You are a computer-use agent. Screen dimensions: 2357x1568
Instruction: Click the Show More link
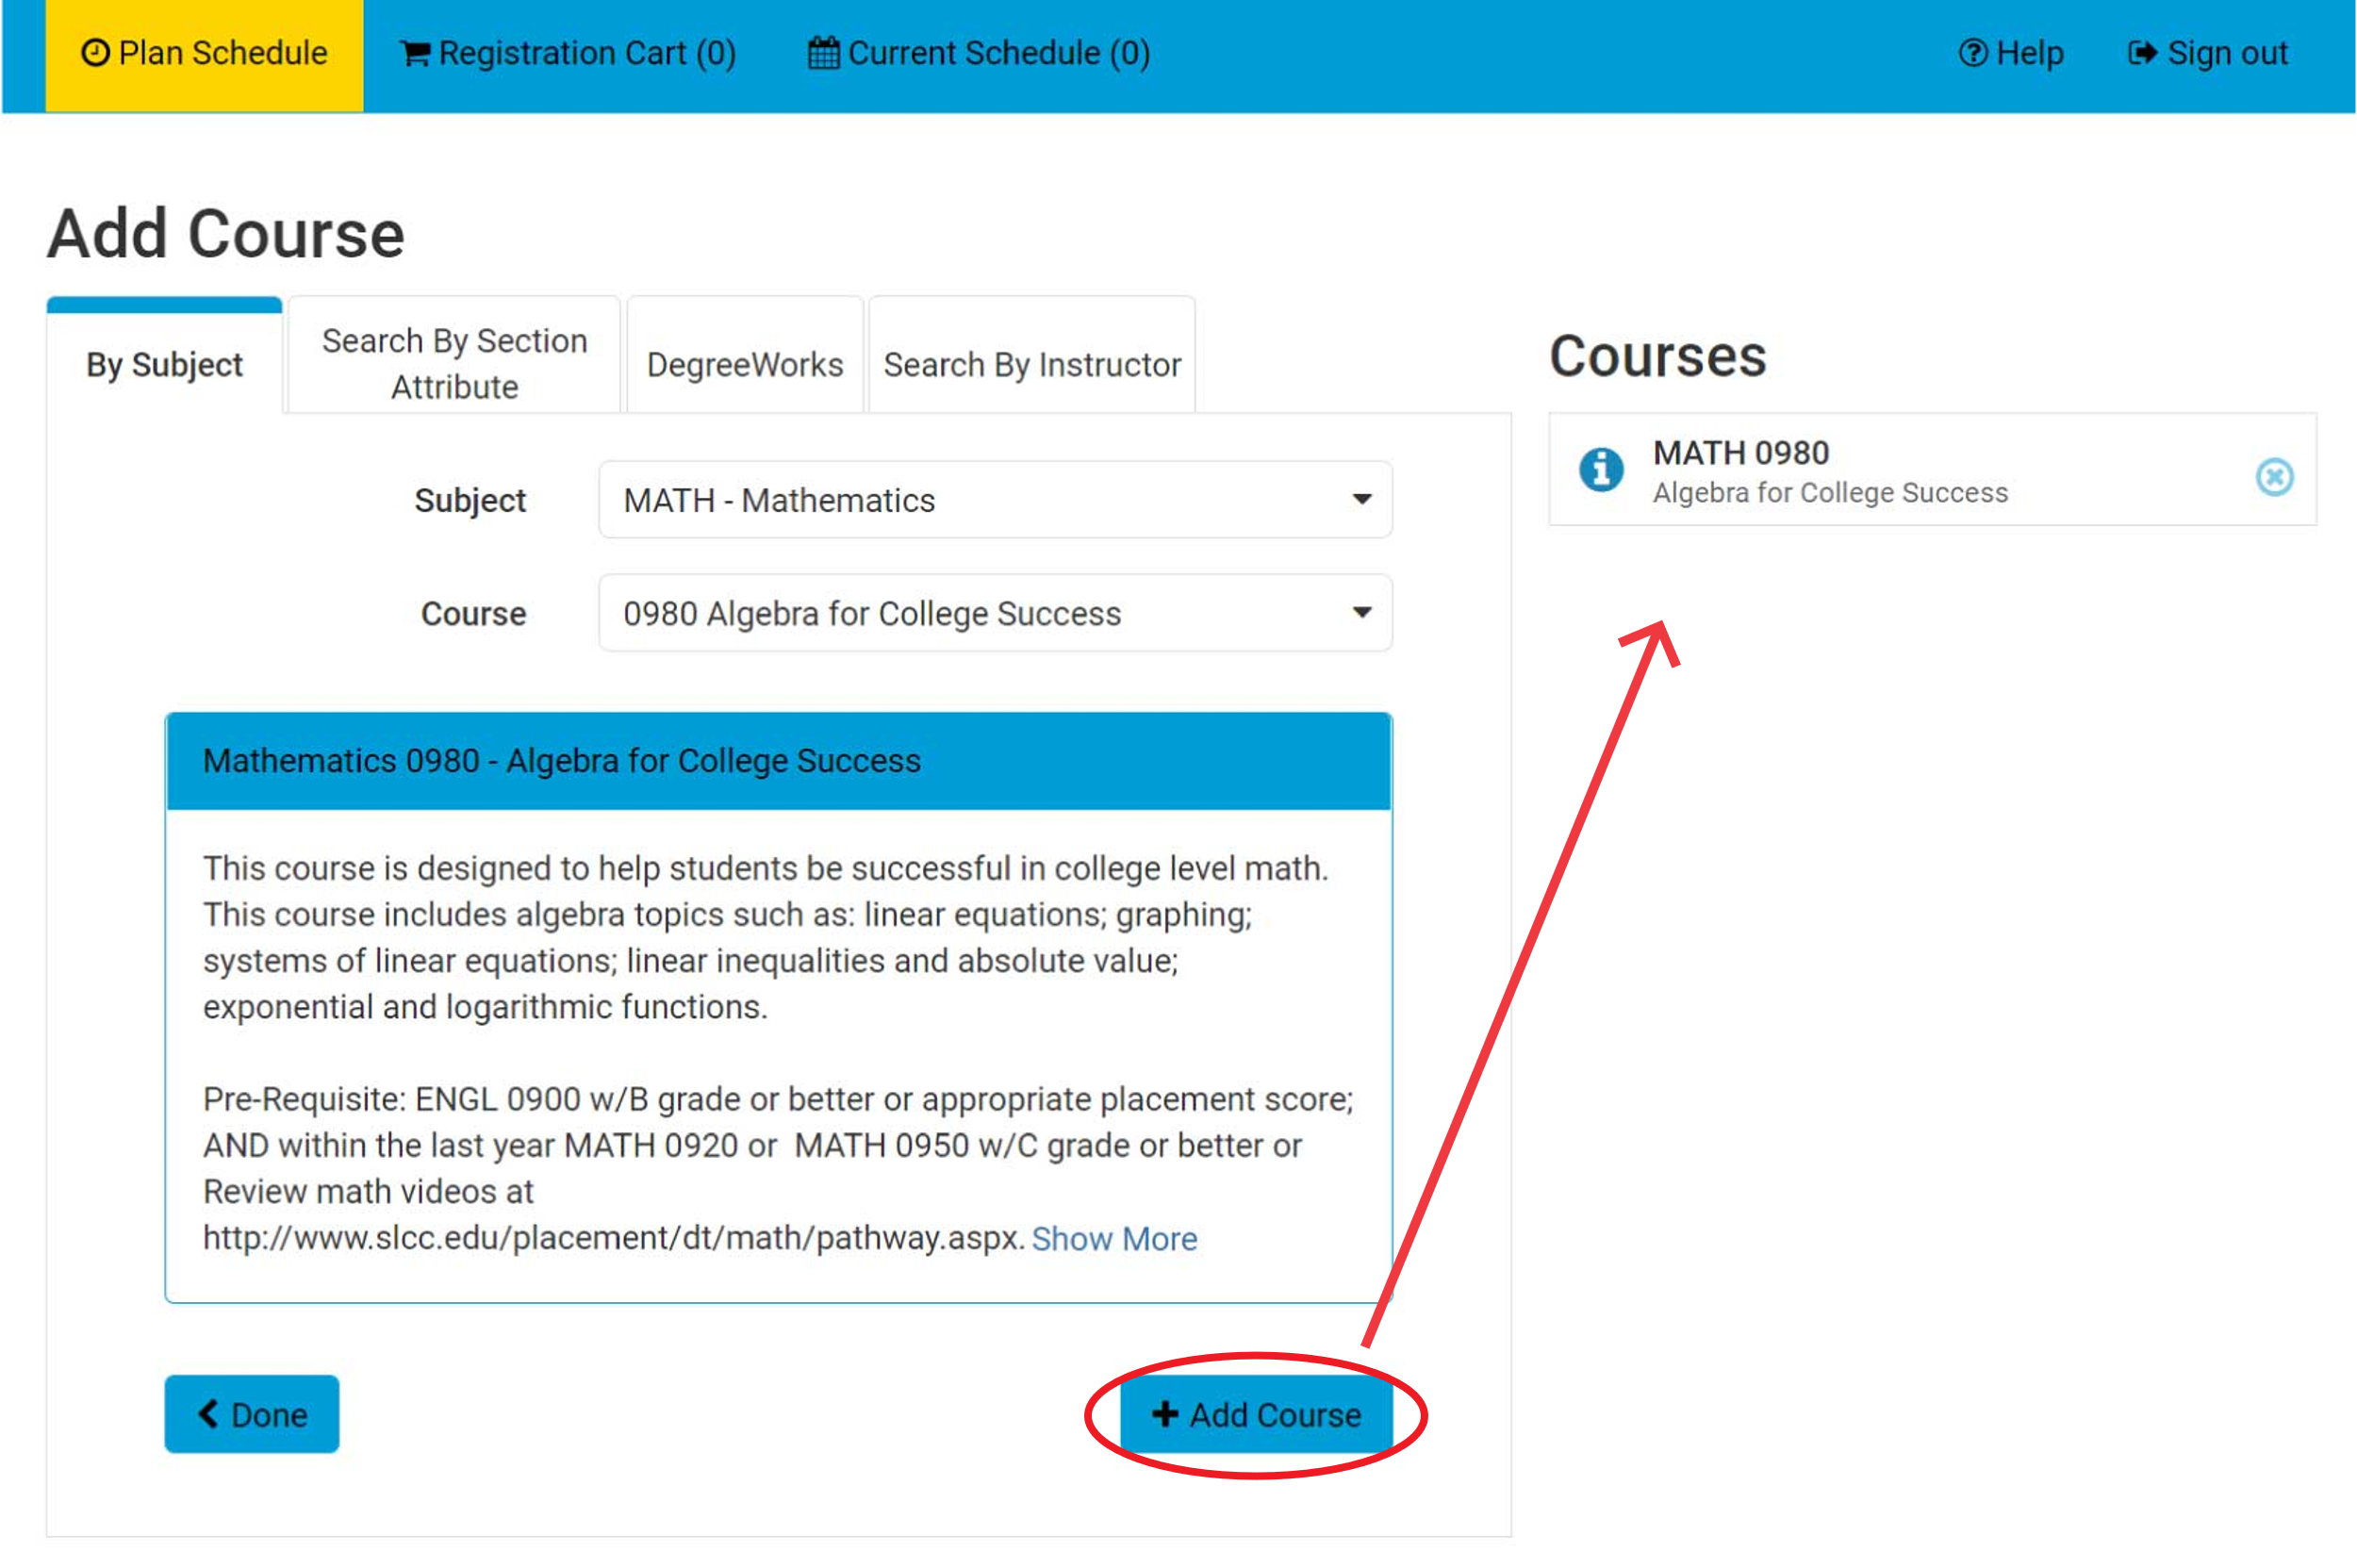click(x=1114, y=1239)
